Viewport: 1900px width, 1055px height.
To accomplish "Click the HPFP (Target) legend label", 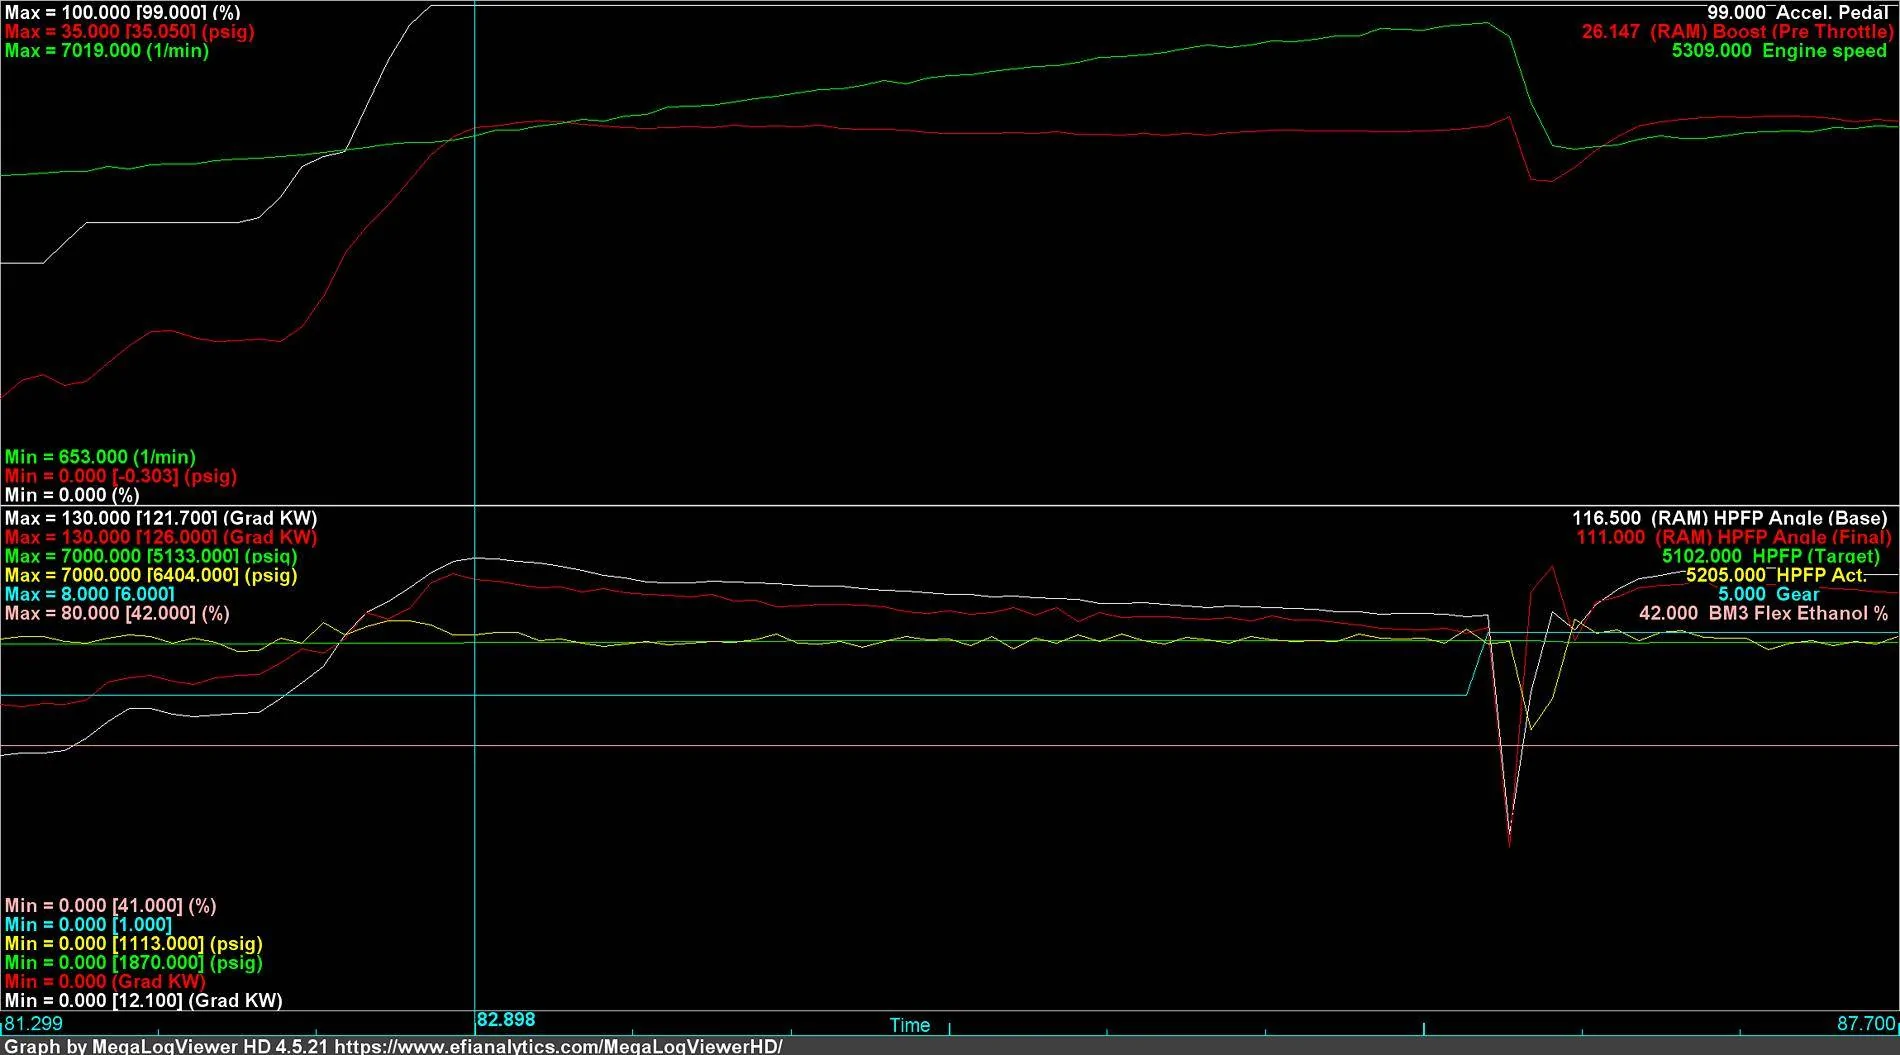I will click(1770, 557).
